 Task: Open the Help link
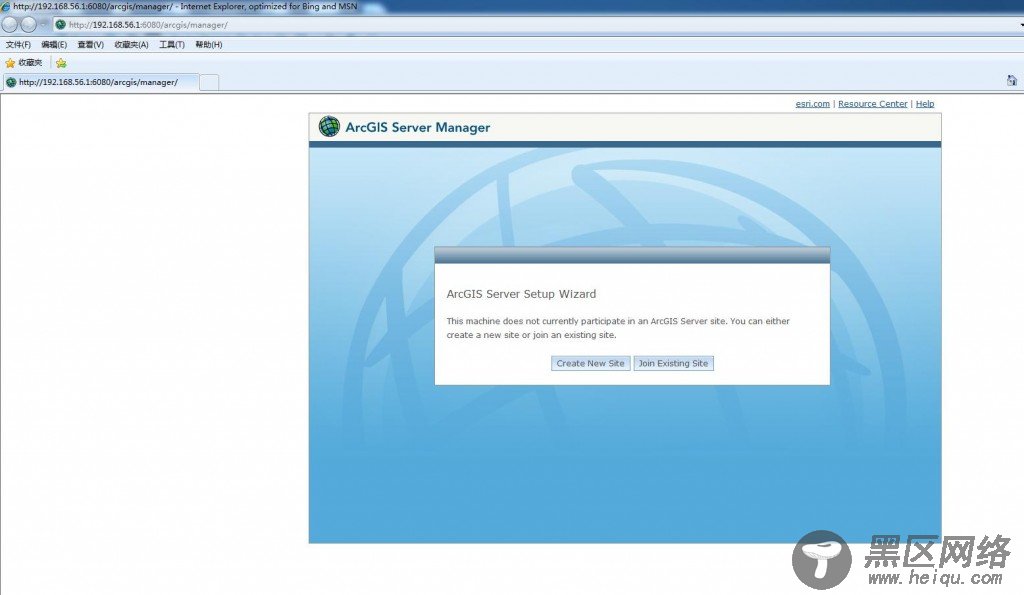point(925,104)
